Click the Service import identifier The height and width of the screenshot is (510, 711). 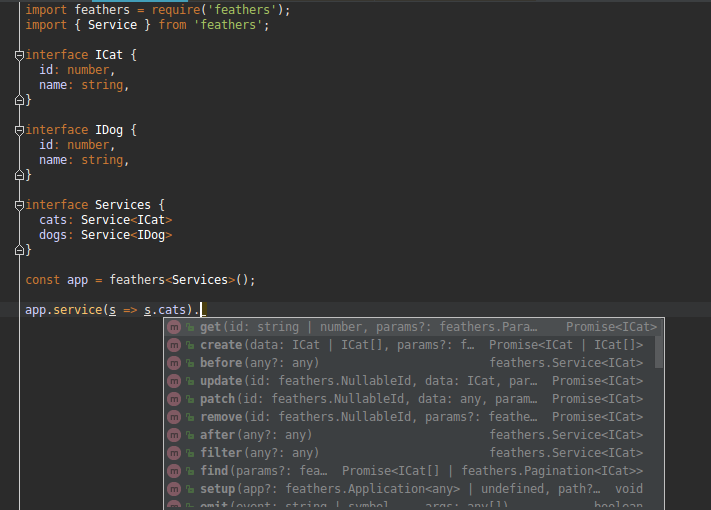pos(112,25)
